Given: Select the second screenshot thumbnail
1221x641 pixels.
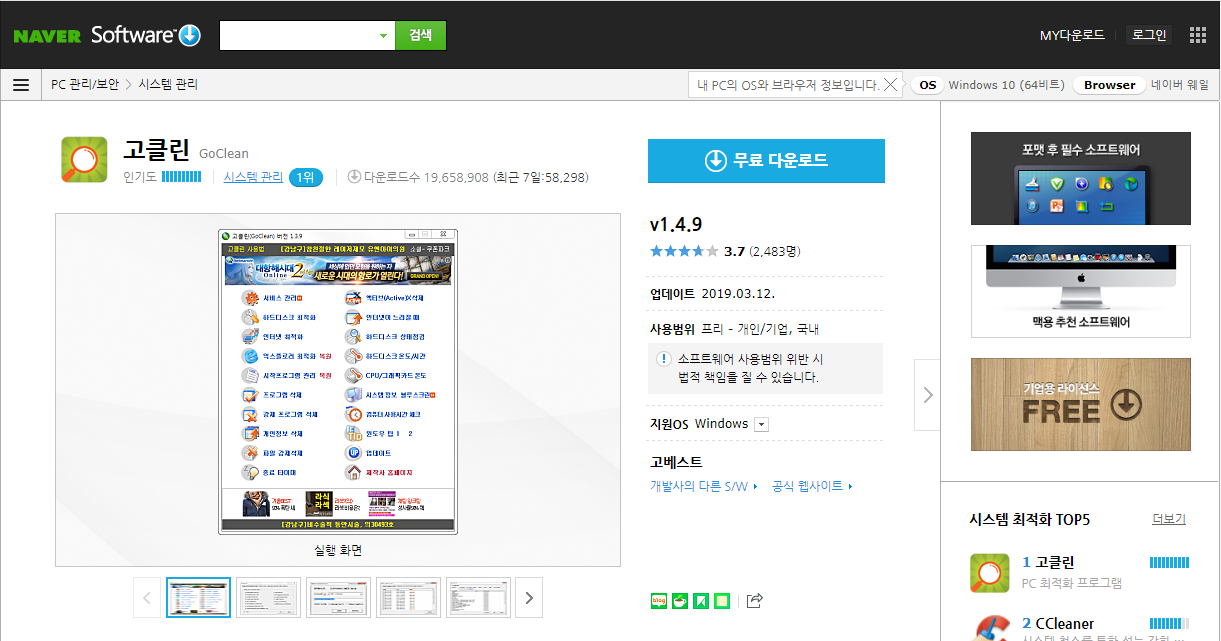Looking at the screenshot, I should point(268,598).
